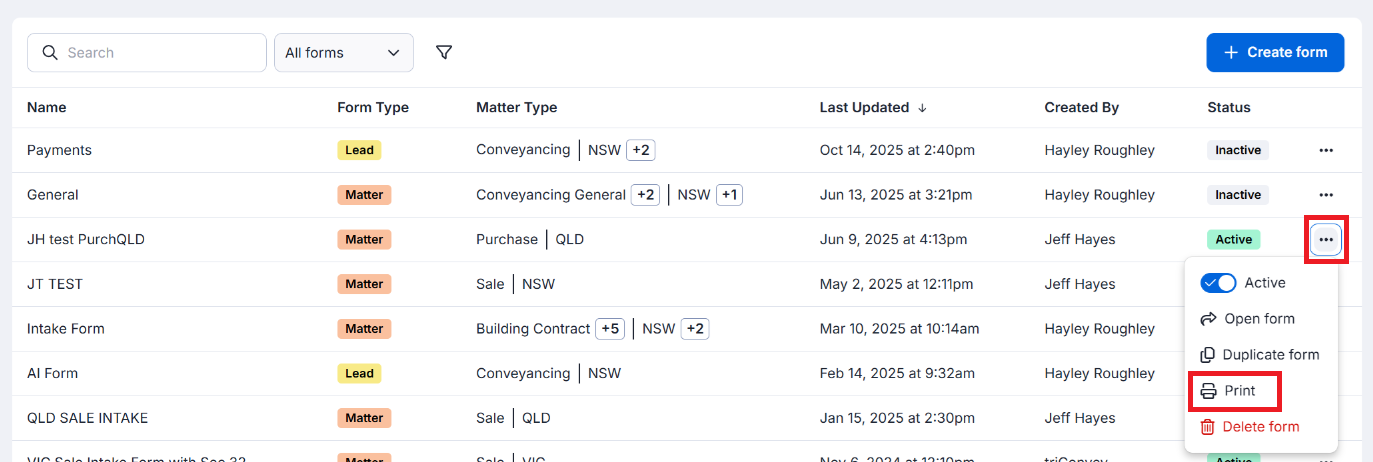Open more options for General row

(x=1326, y=195)
